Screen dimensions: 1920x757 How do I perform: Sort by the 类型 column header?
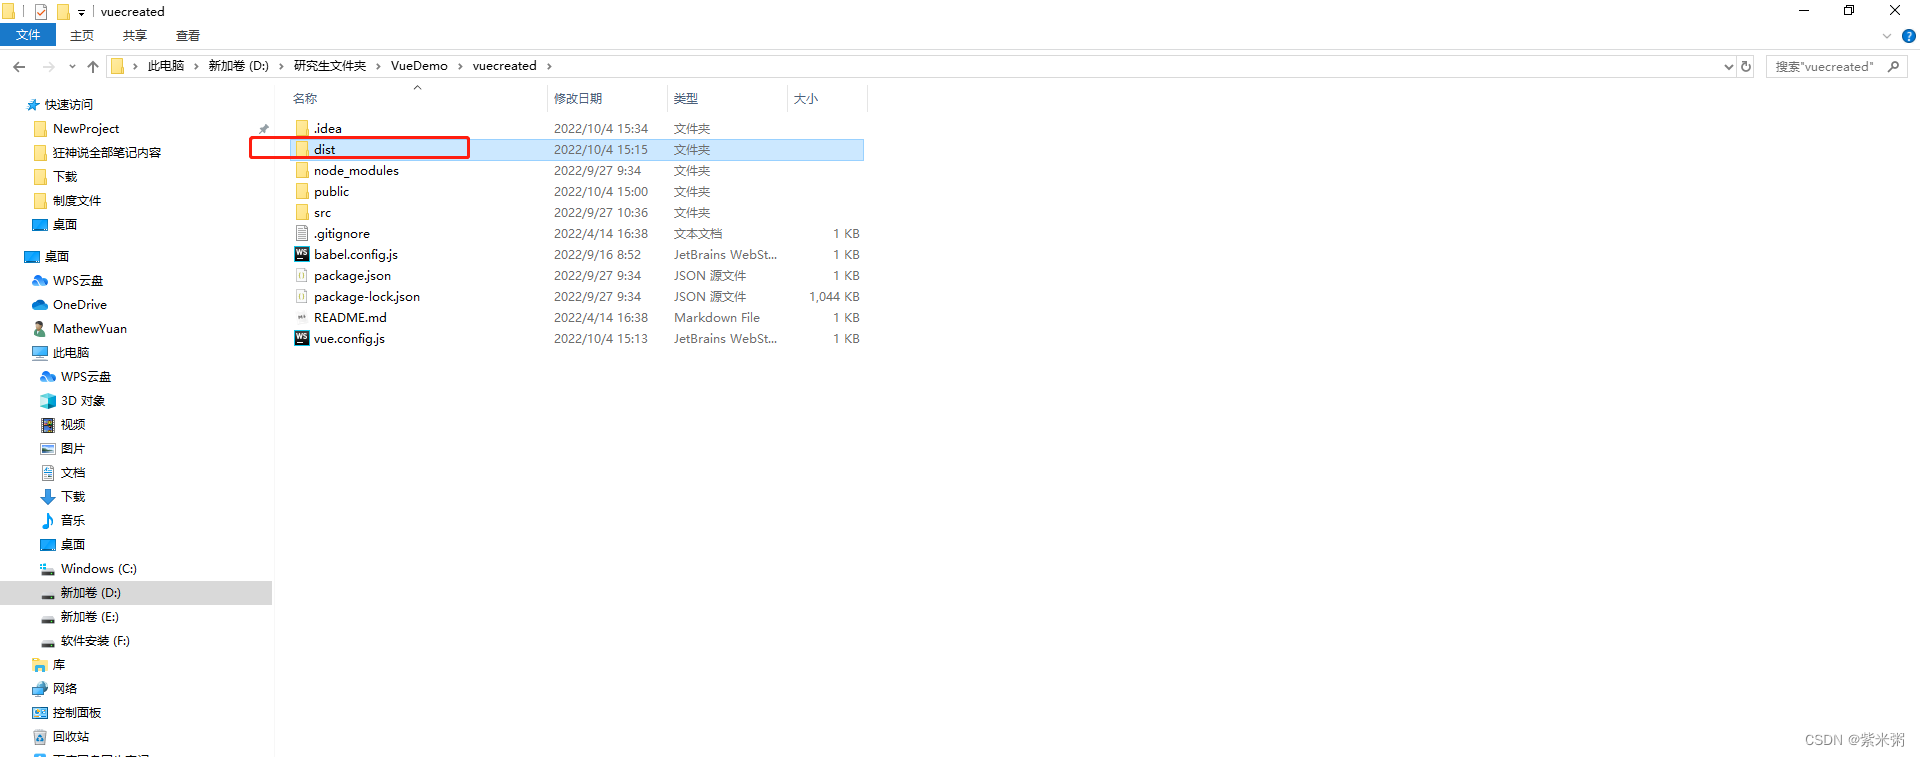tap(686, 99)
